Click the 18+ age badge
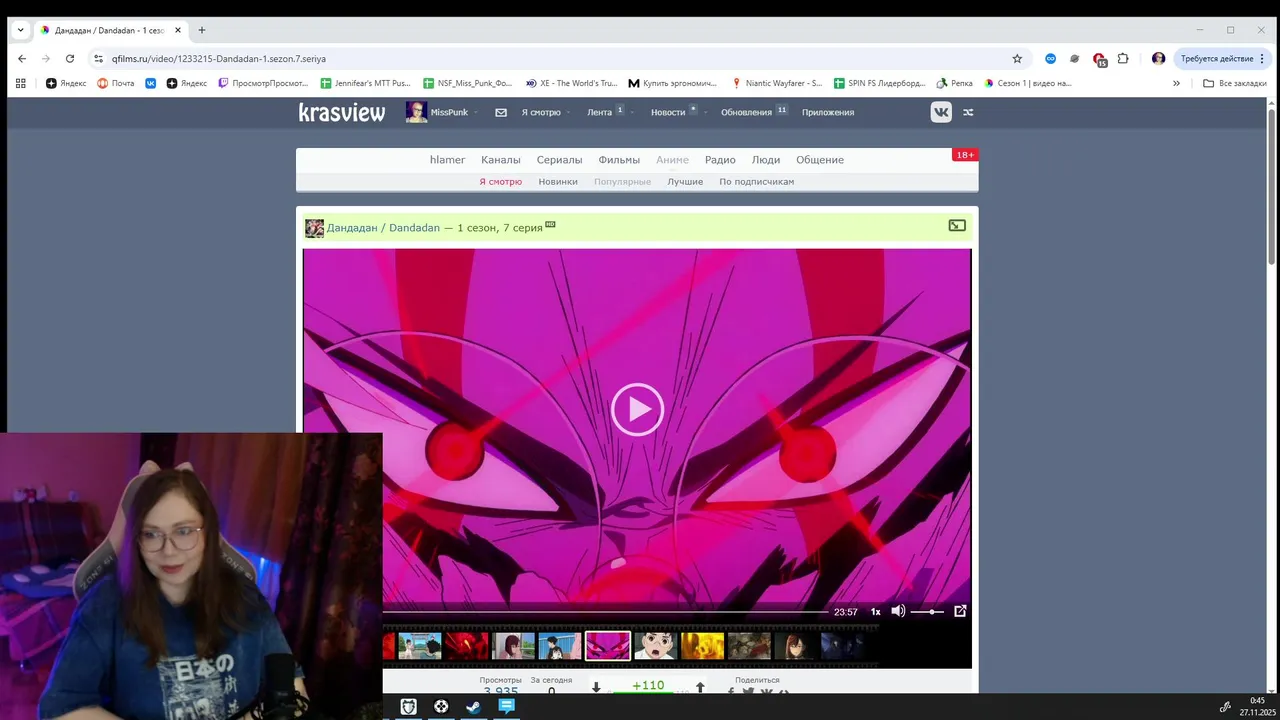The height and width of the screenshot is (720, 1280). (x=965, y=155)
